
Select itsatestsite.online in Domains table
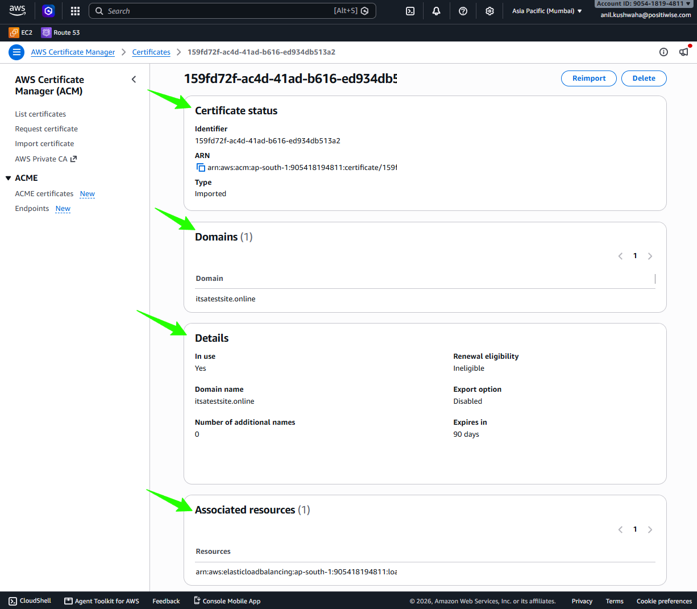pyautogui.click(x=225, y=299)
